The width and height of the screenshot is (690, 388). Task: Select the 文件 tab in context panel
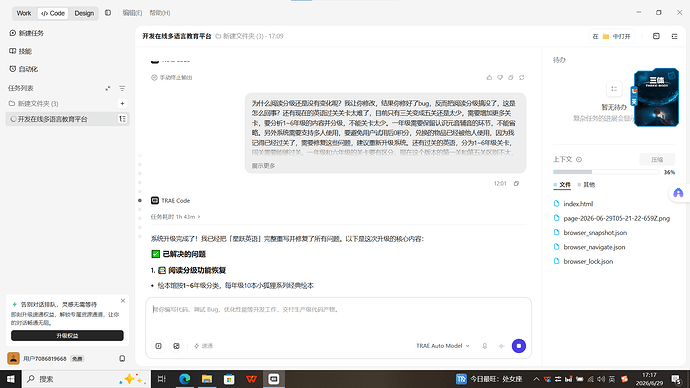click(562, 185)
